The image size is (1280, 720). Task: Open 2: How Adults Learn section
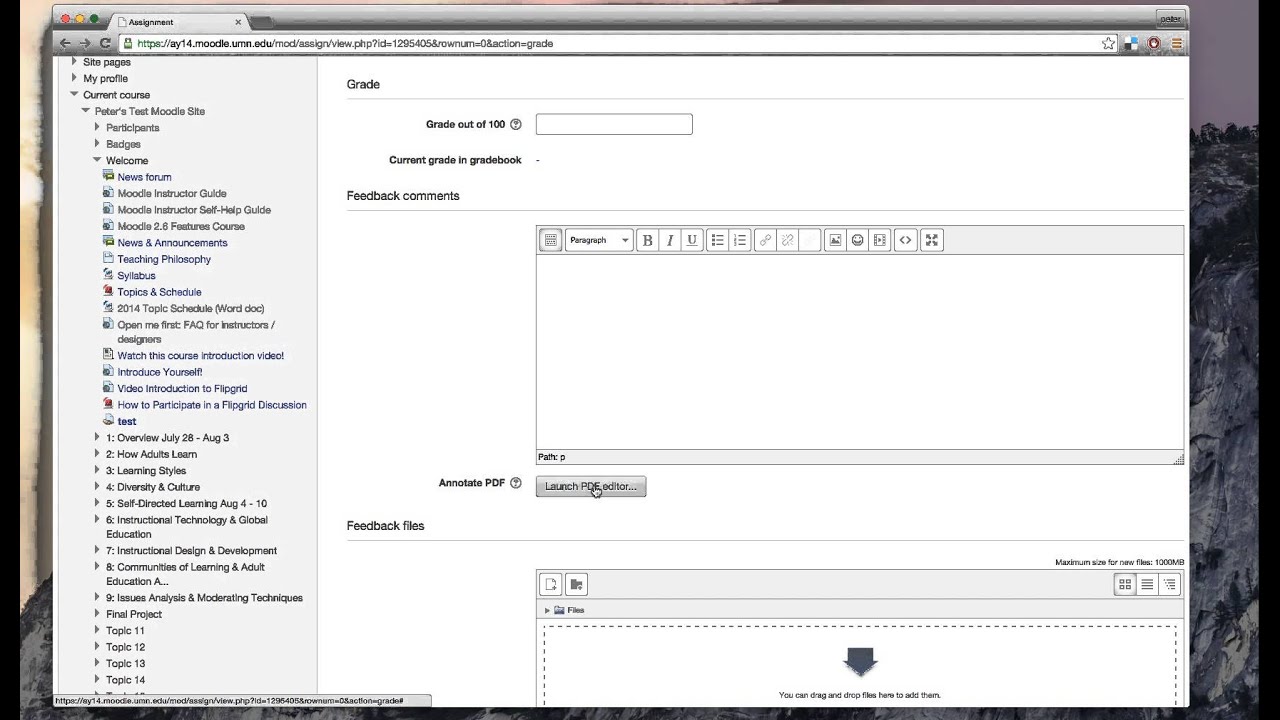(x=152, y=454)
